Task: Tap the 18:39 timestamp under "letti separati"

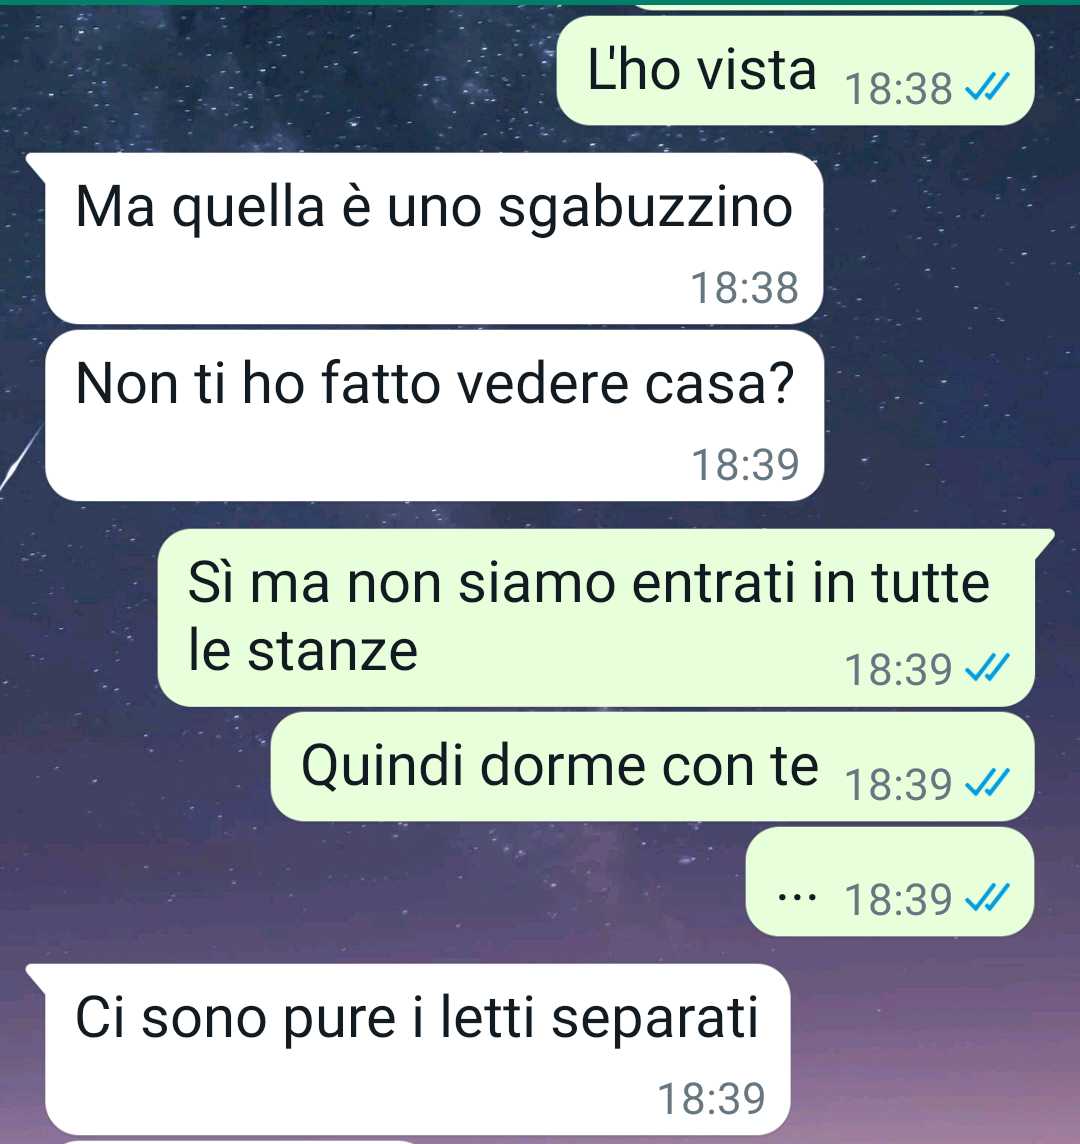Action: click(x=711, y=1099)
